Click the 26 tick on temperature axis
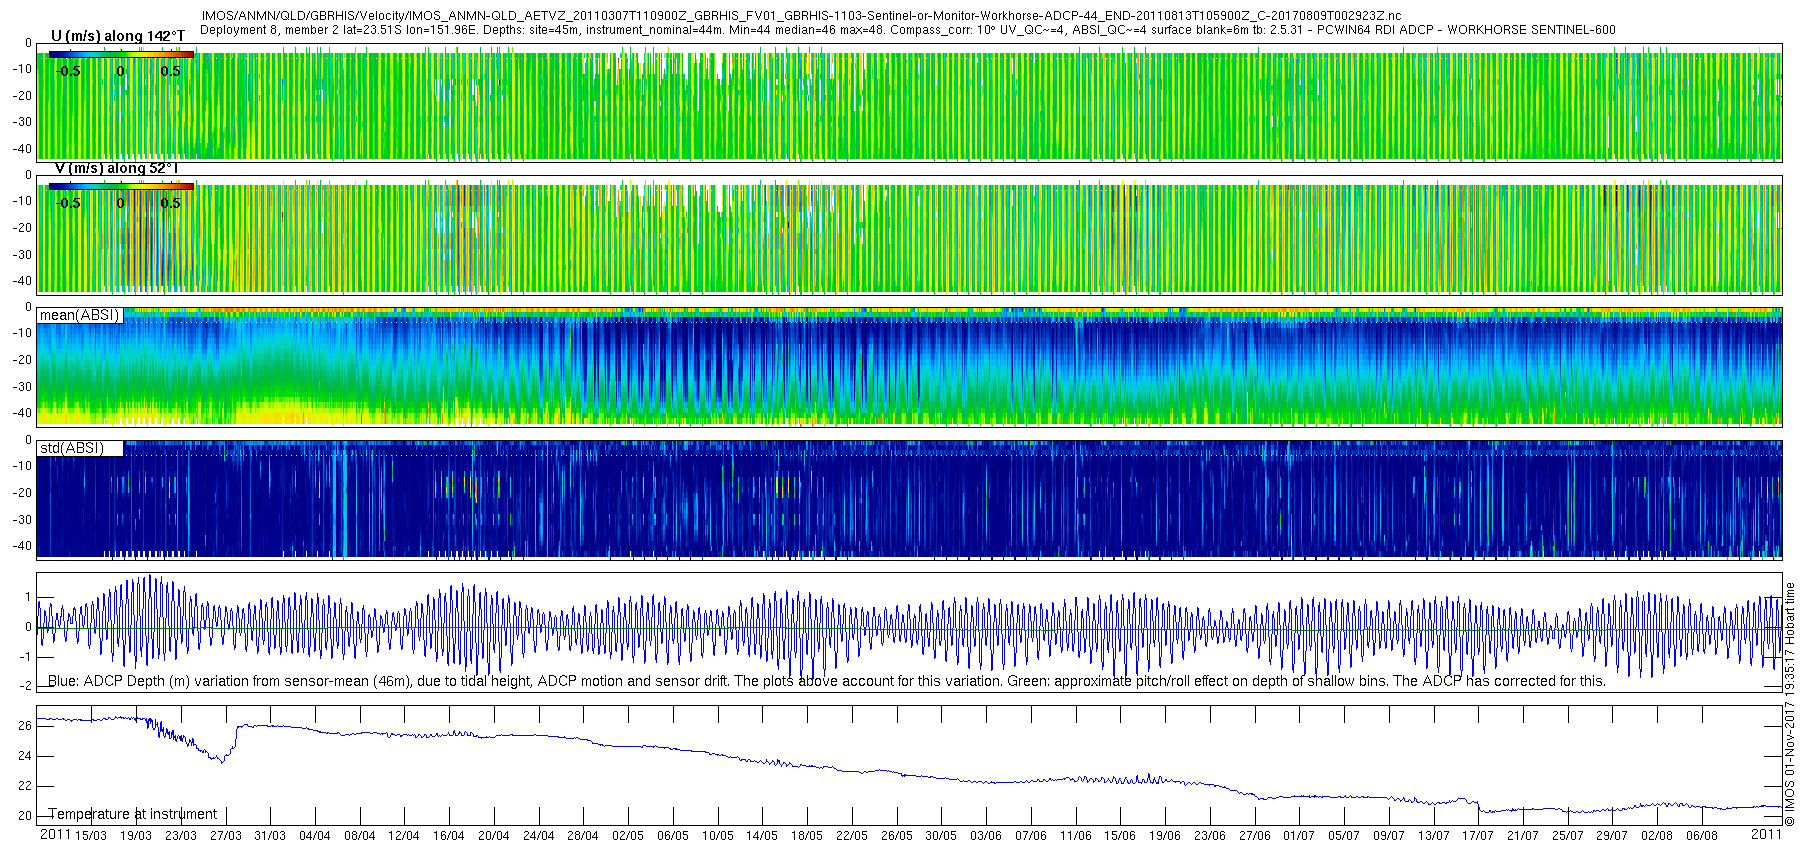The image size is (1800, 850). 25,726
